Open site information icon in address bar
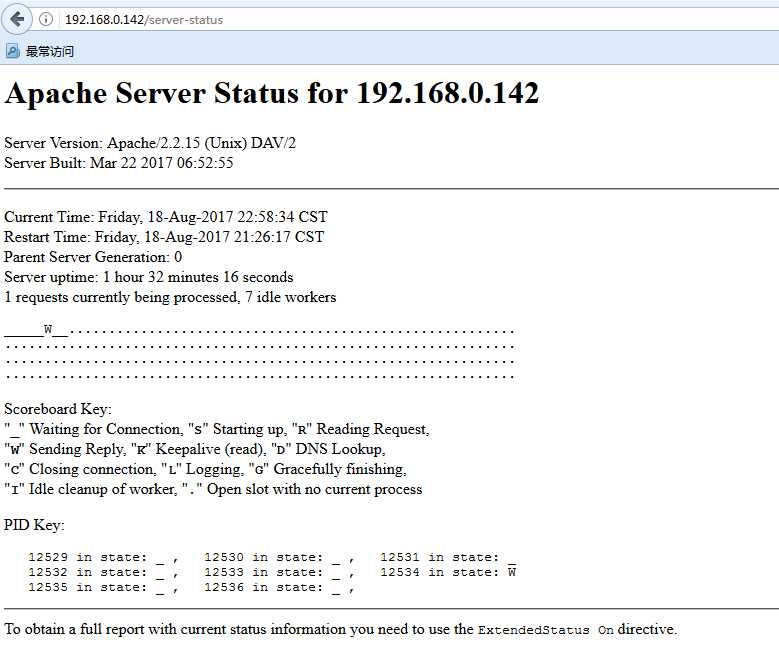Screen dimensions: 779x654 point(46,19)
